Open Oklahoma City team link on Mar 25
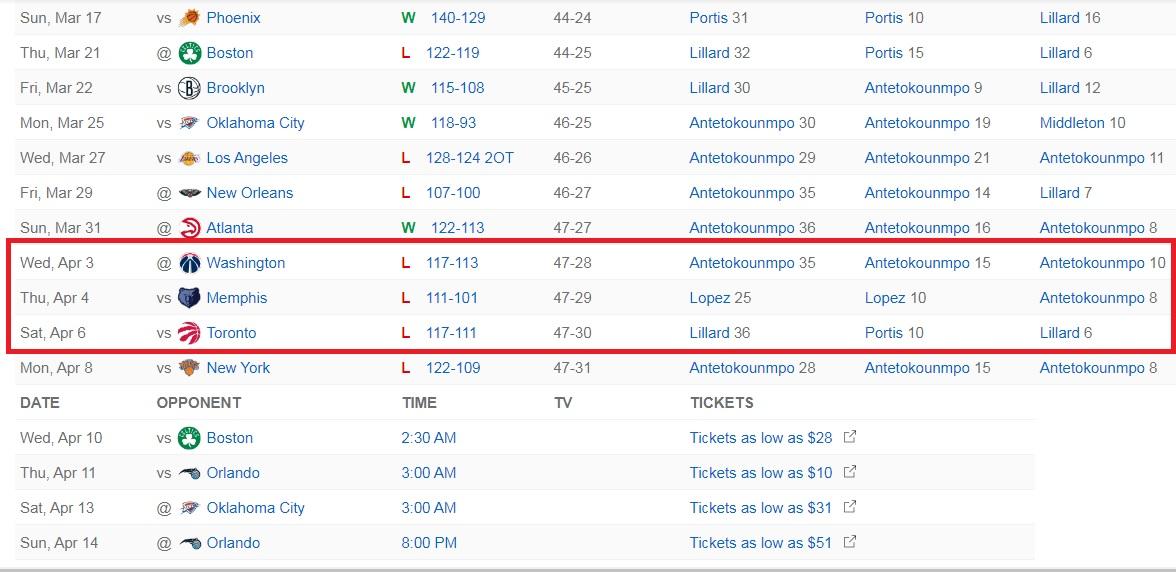 [x=255, y=123]
